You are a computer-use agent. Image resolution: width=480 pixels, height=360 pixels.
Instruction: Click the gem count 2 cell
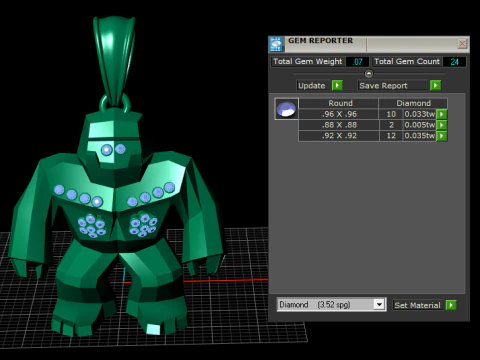tap(391, 125)
